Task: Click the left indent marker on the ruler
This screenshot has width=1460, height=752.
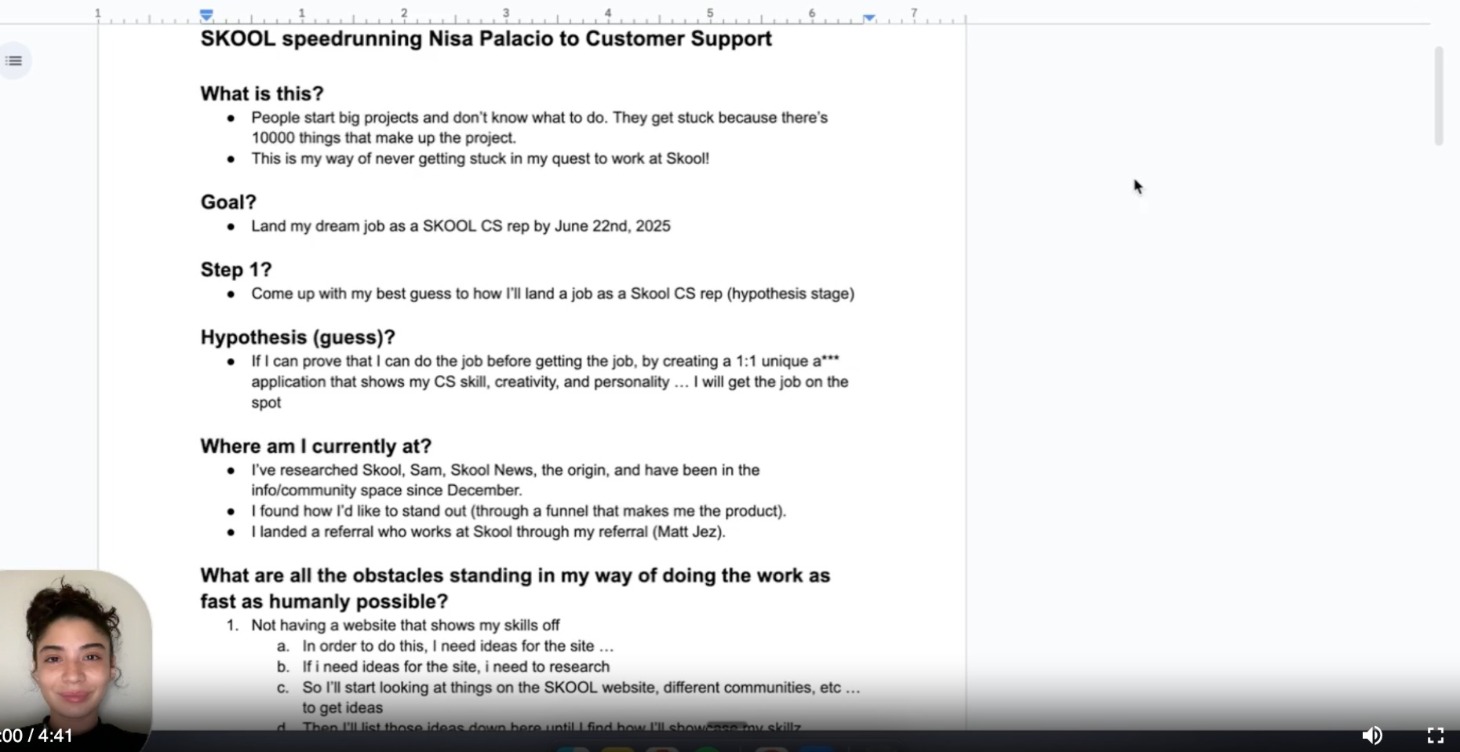Action: tap(206, 16)
